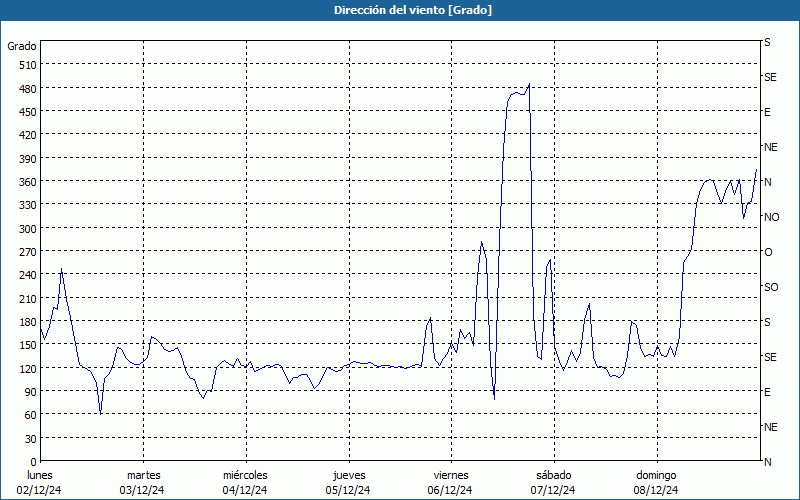Click the 300 degree axis value

28,229
